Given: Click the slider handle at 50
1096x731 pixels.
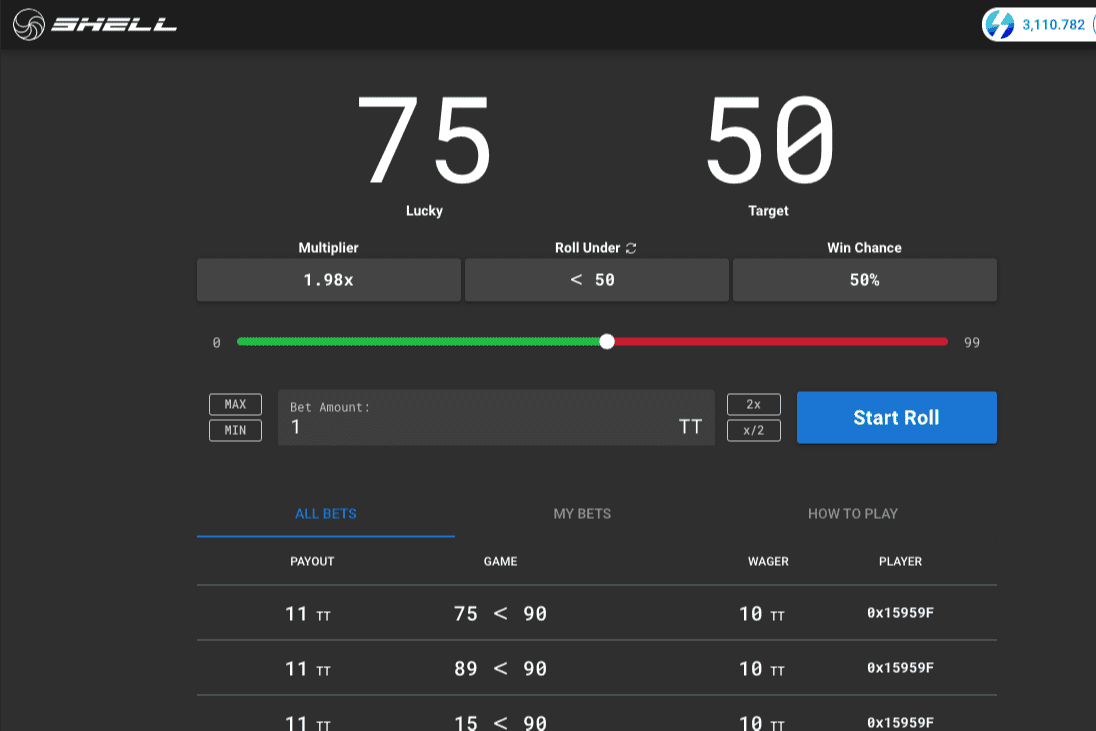Looking at the screenshot, I should (607, 342).
